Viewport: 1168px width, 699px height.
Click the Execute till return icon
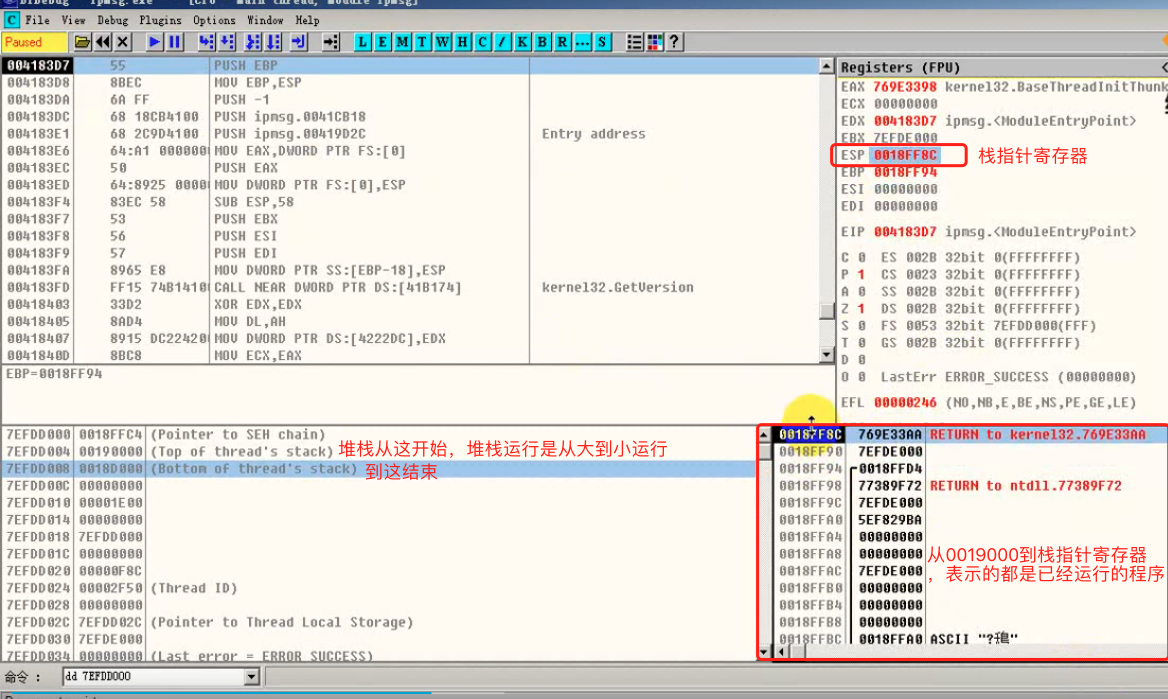click(x=298, y=42)
